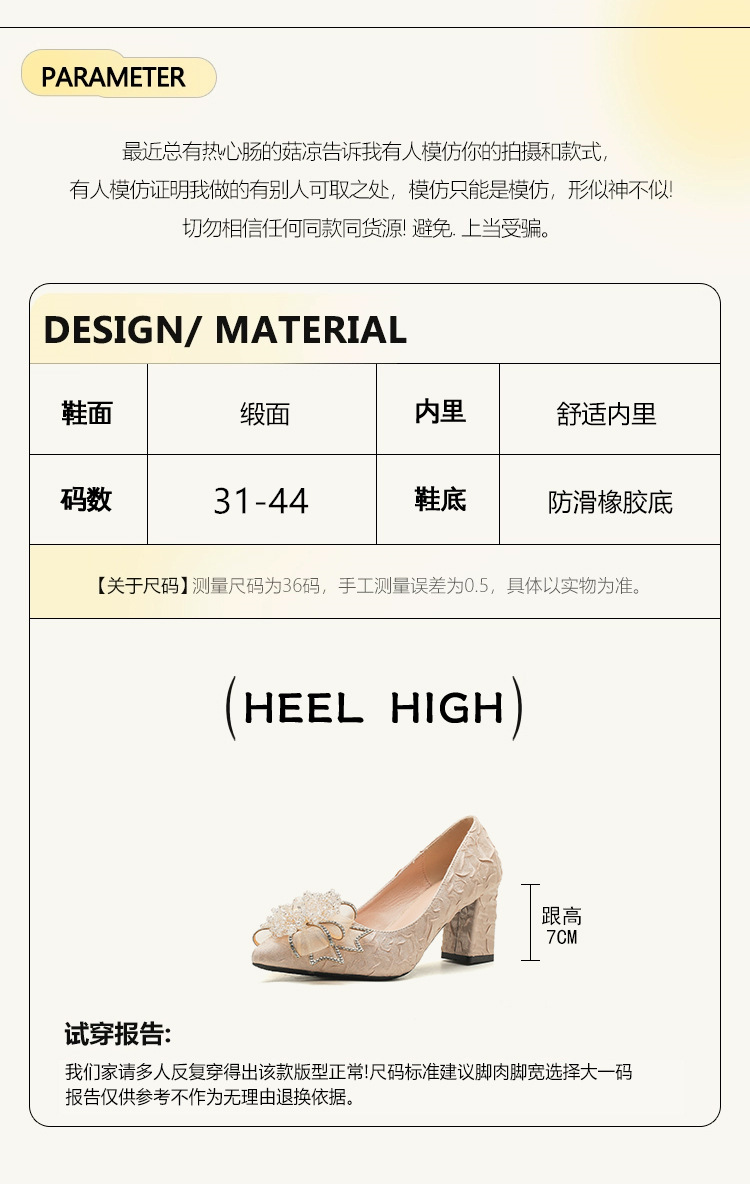Click the fitting report paragraph text
Screen dimensions: 750x1184
348,1084
